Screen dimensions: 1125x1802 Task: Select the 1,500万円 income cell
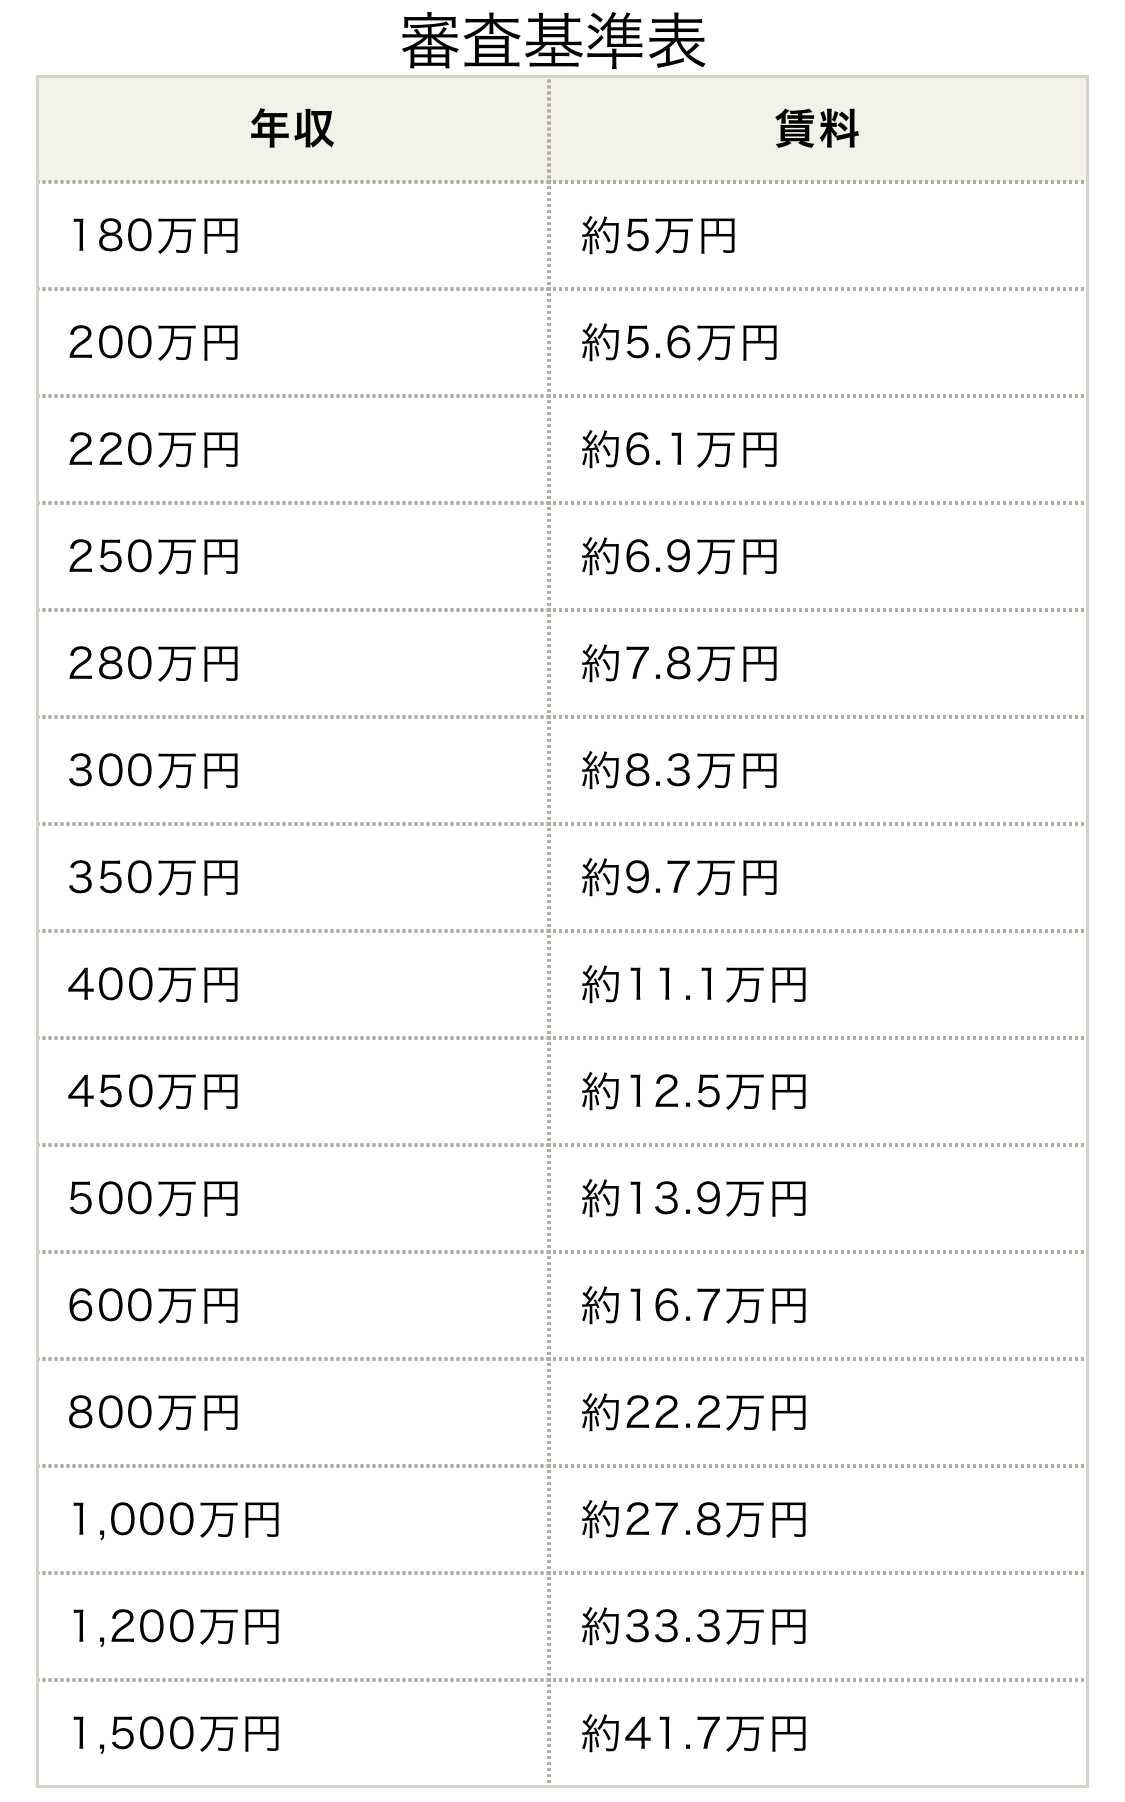[x=175, y=1734]
